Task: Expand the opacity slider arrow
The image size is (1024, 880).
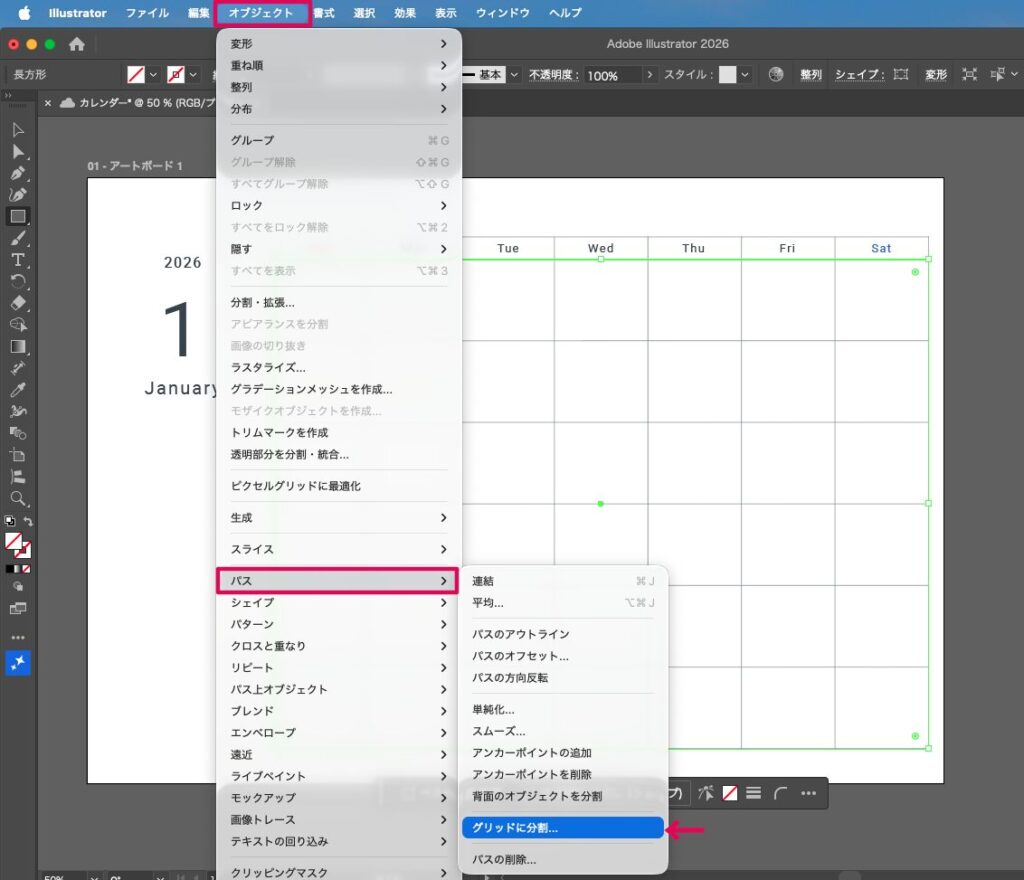Action: [650, 75]
